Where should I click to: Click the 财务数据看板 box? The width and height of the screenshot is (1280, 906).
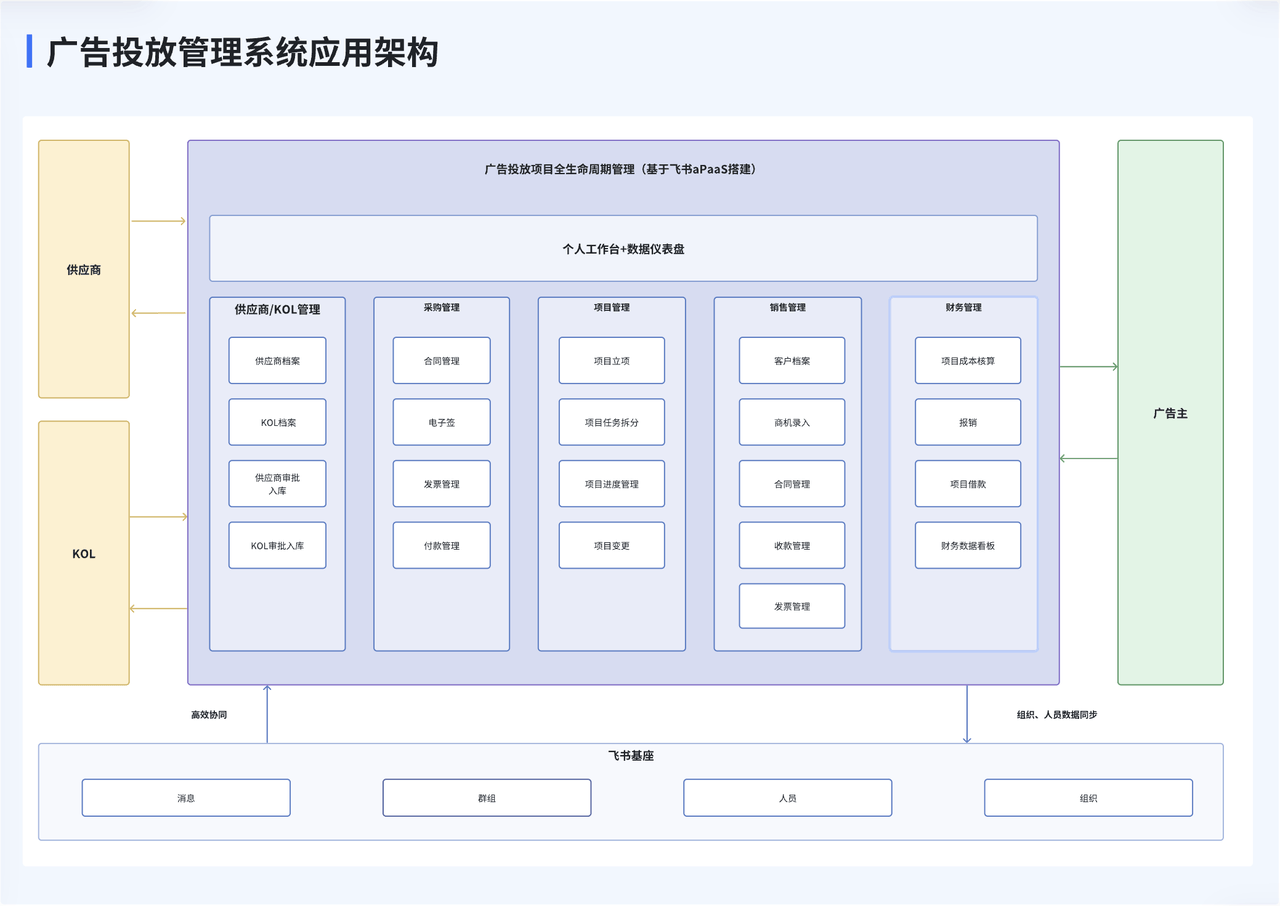click(x=968, y=545)
